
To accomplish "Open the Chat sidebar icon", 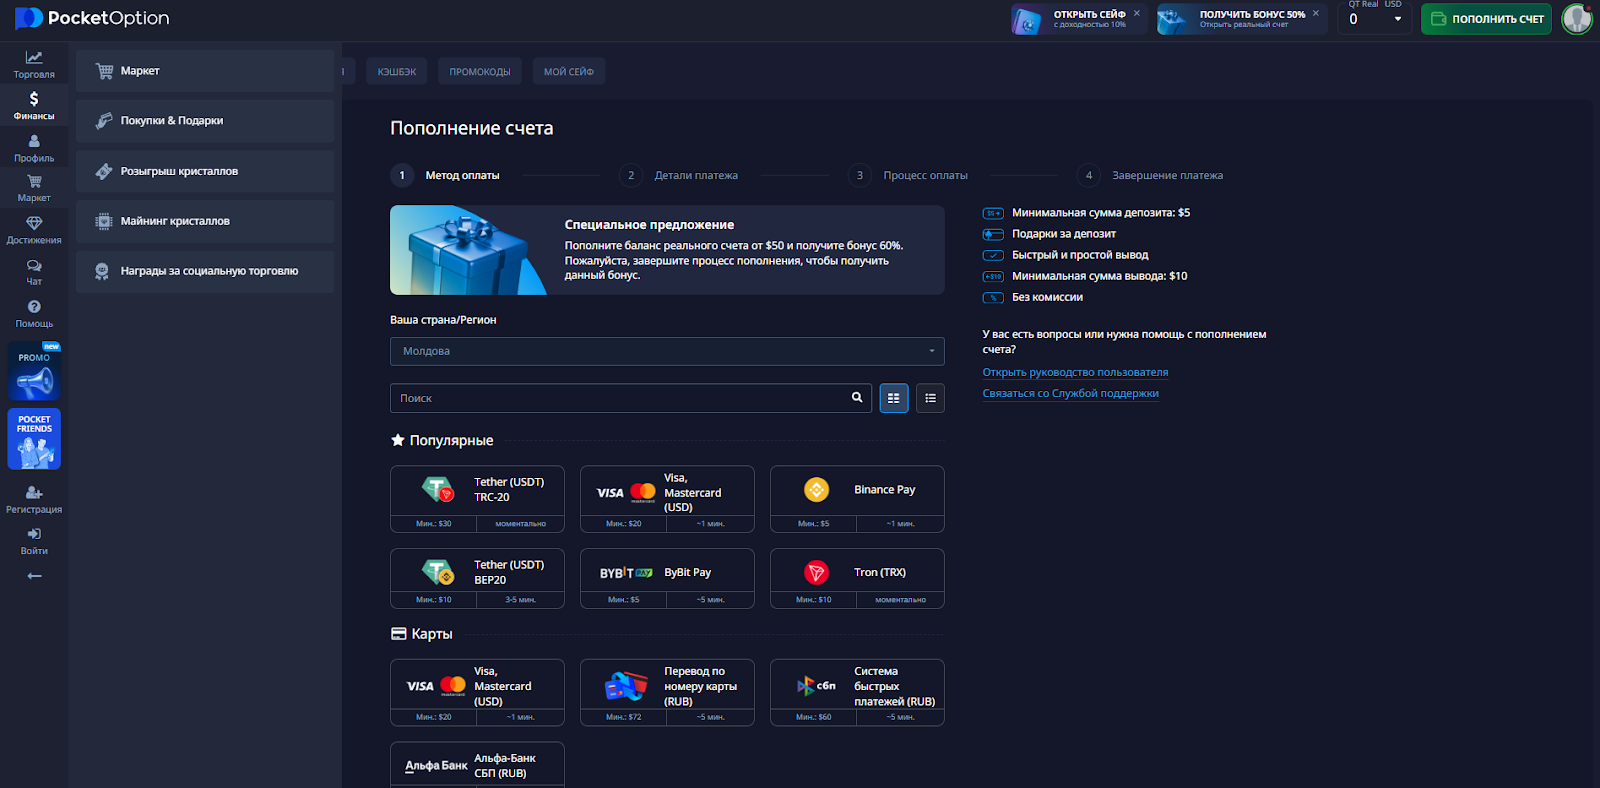I will (34, 271).
